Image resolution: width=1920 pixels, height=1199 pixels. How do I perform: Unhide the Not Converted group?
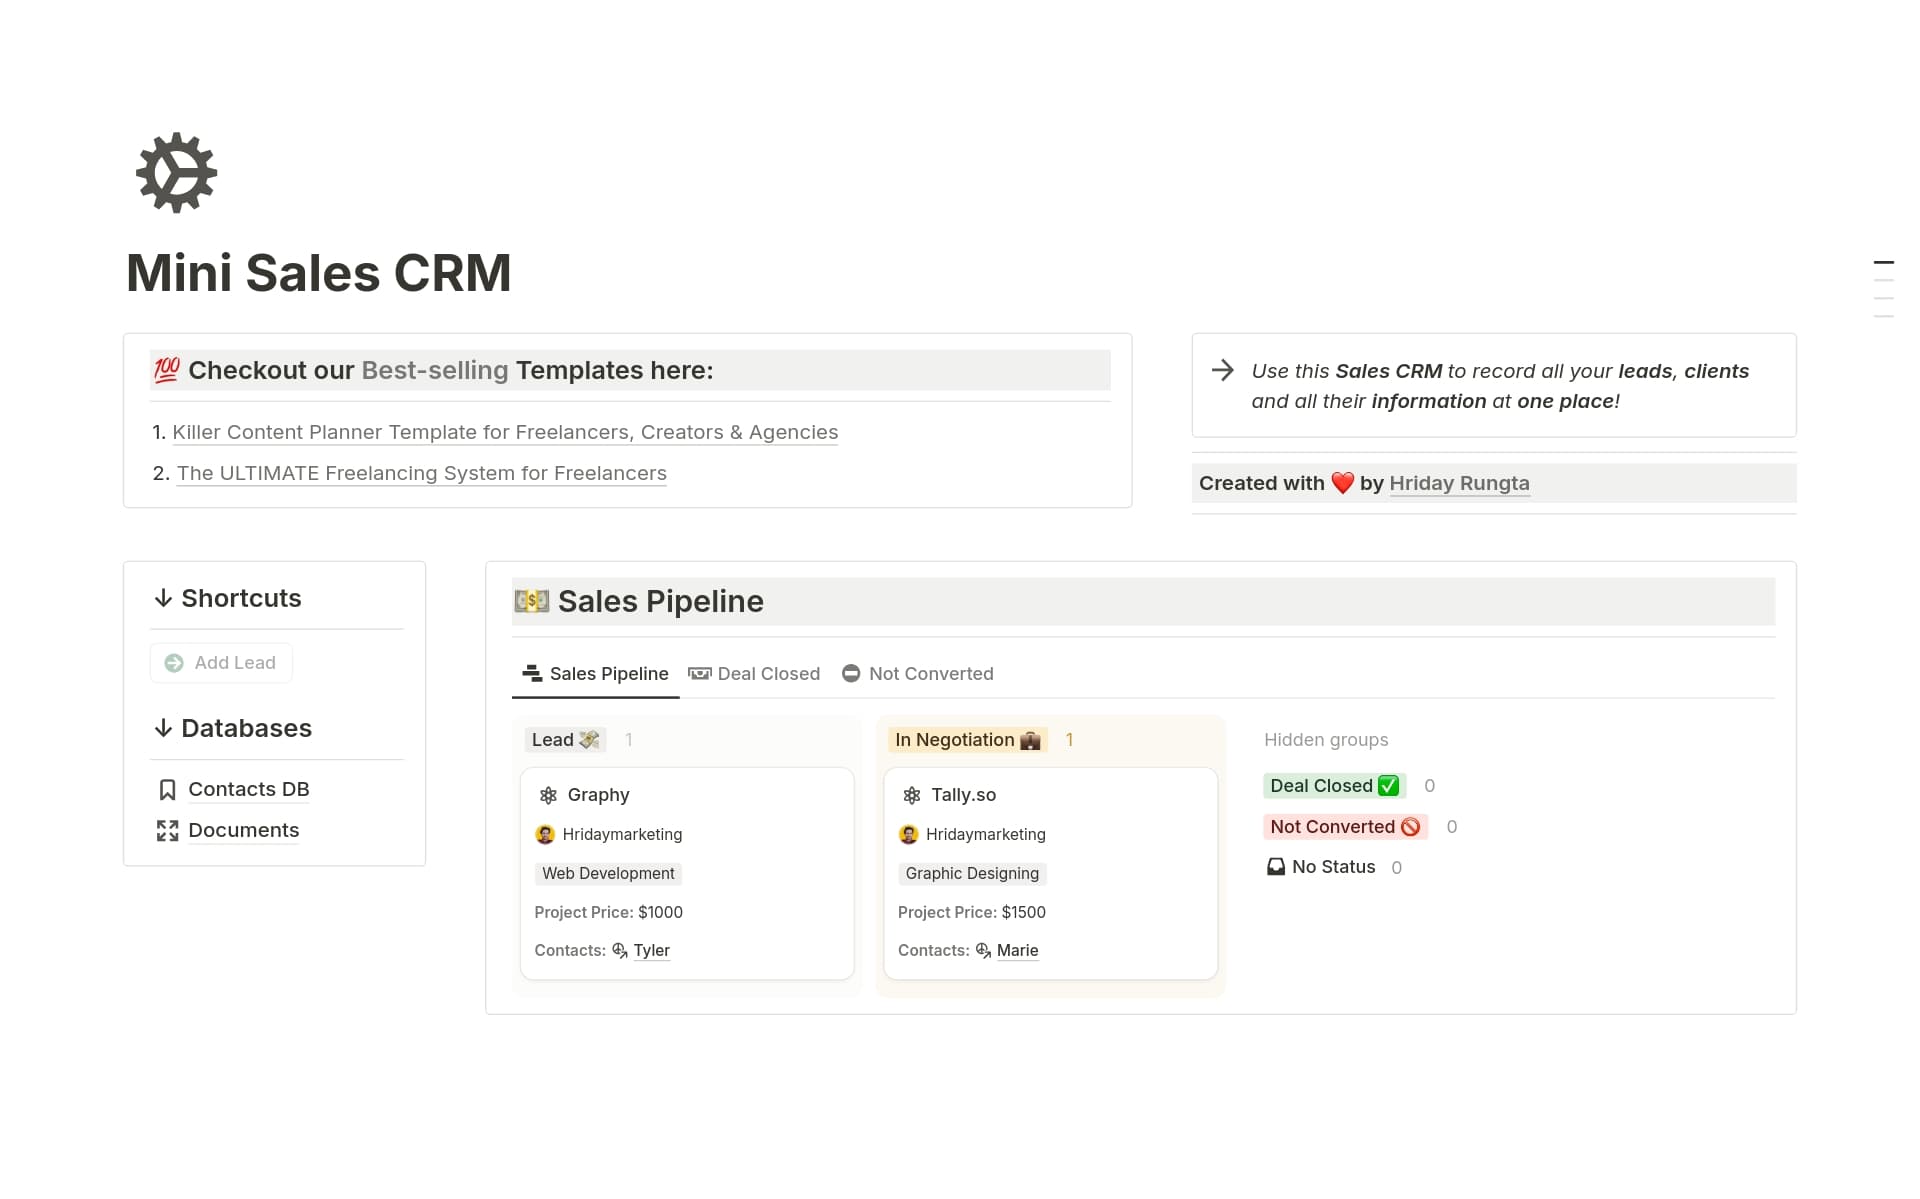tap(1344, 826)
